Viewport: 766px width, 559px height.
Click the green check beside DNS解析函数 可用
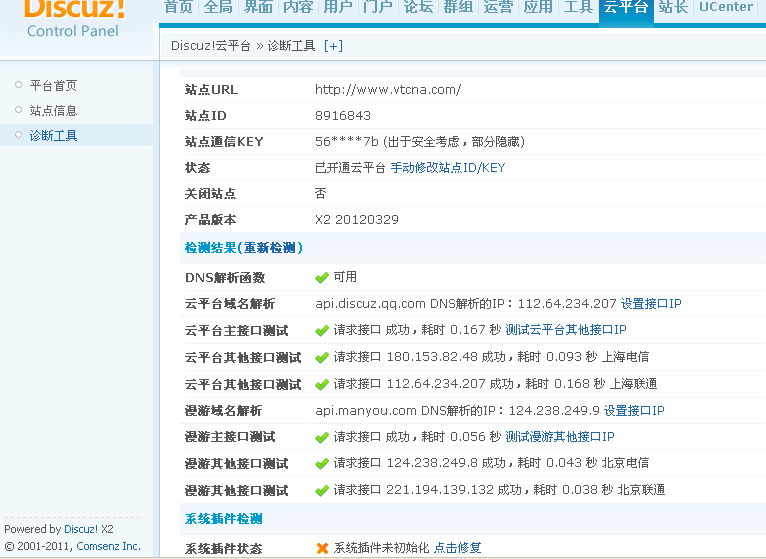pyautogui.click(x=322, y=278)
